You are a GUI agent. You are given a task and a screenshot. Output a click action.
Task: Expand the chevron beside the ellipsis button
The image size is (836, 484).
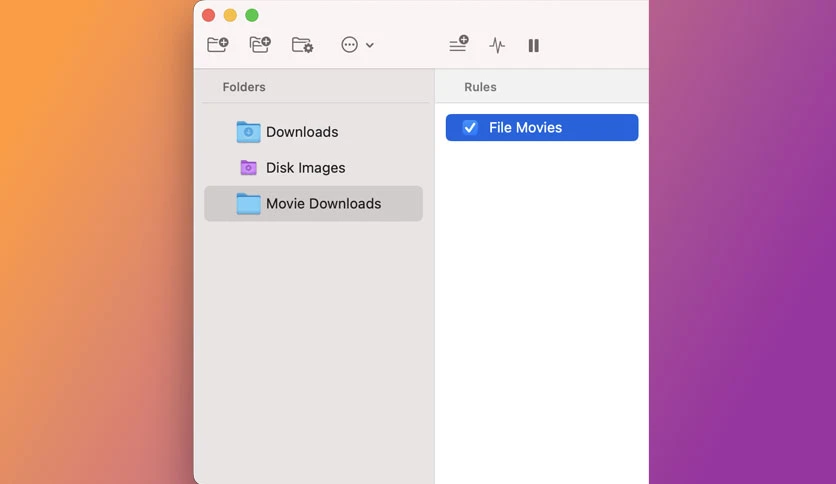[369, 45]
